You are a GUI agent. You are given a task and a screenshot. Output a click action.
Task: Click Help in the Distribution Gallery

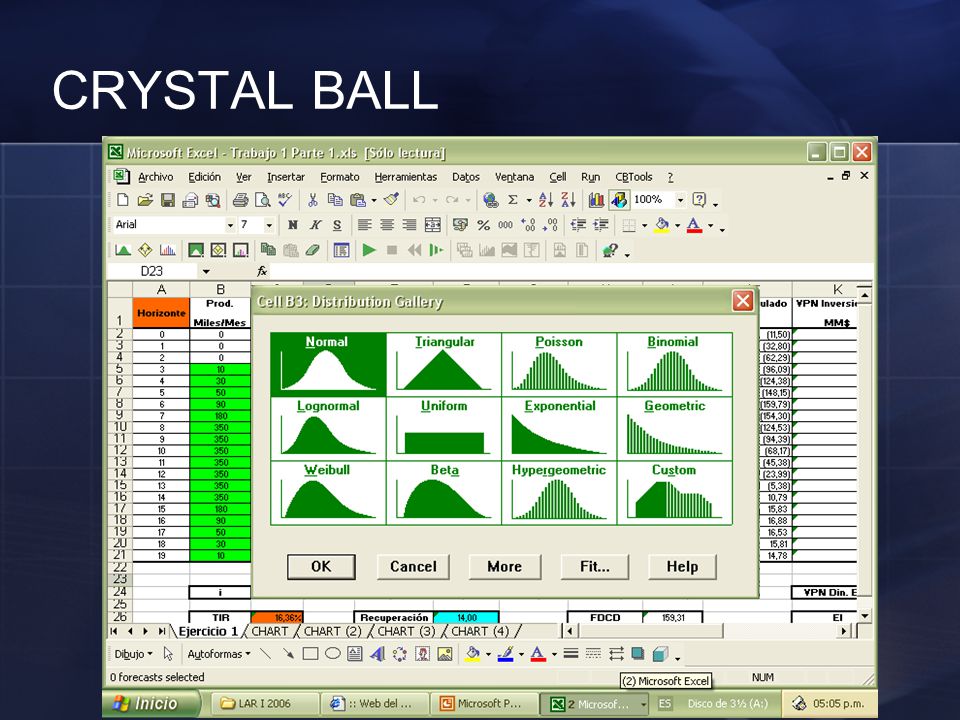(682, 566)
